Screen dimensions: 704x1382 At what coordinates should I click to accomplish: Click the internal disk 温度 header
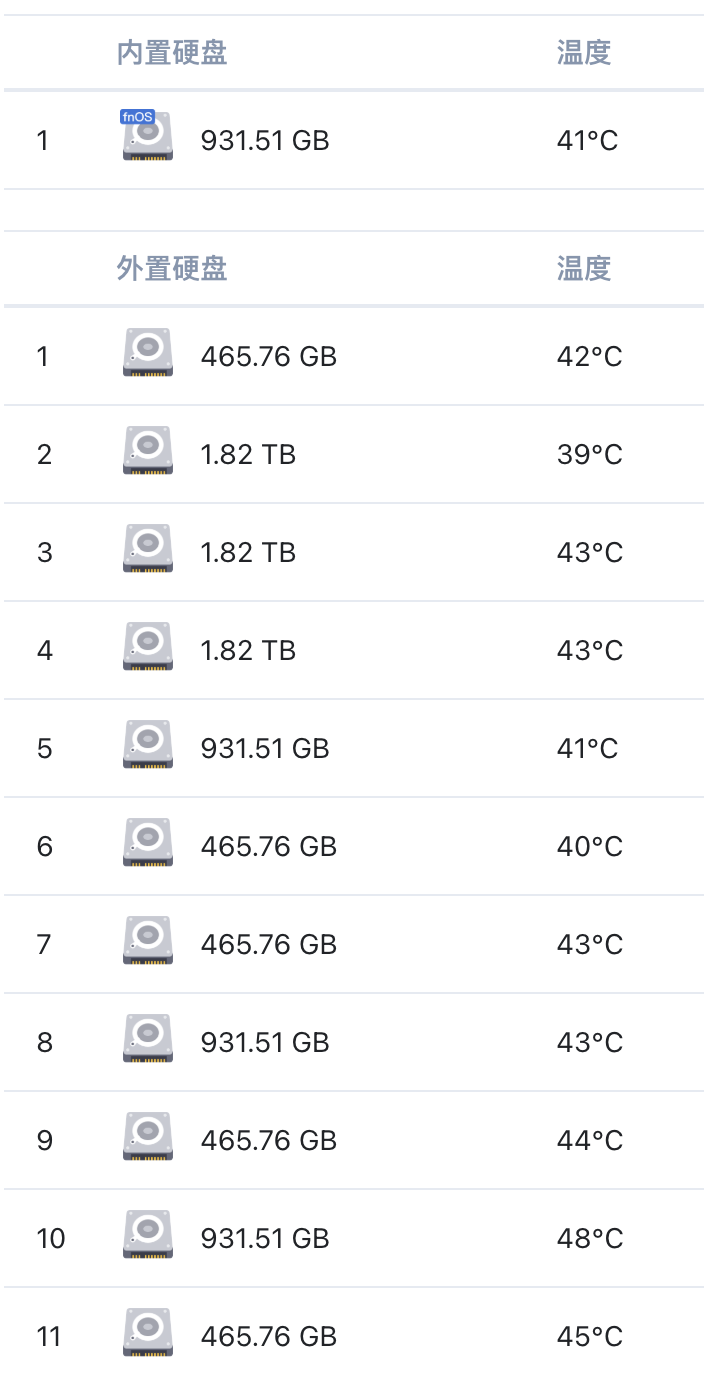click(x=584, y=52)
